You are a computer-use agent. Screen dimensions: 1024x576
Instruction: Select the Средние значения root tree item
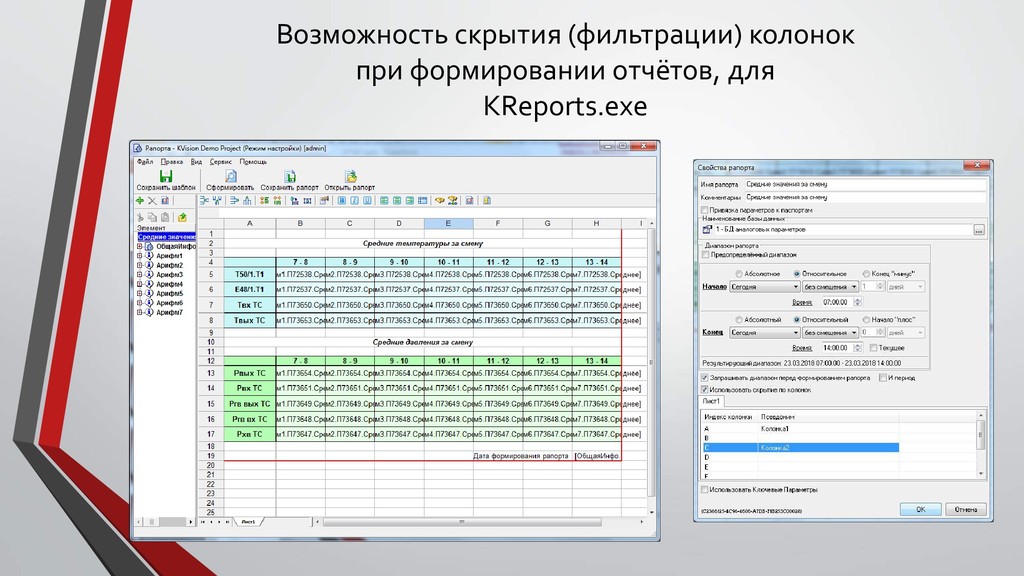(x=167, y=237)
